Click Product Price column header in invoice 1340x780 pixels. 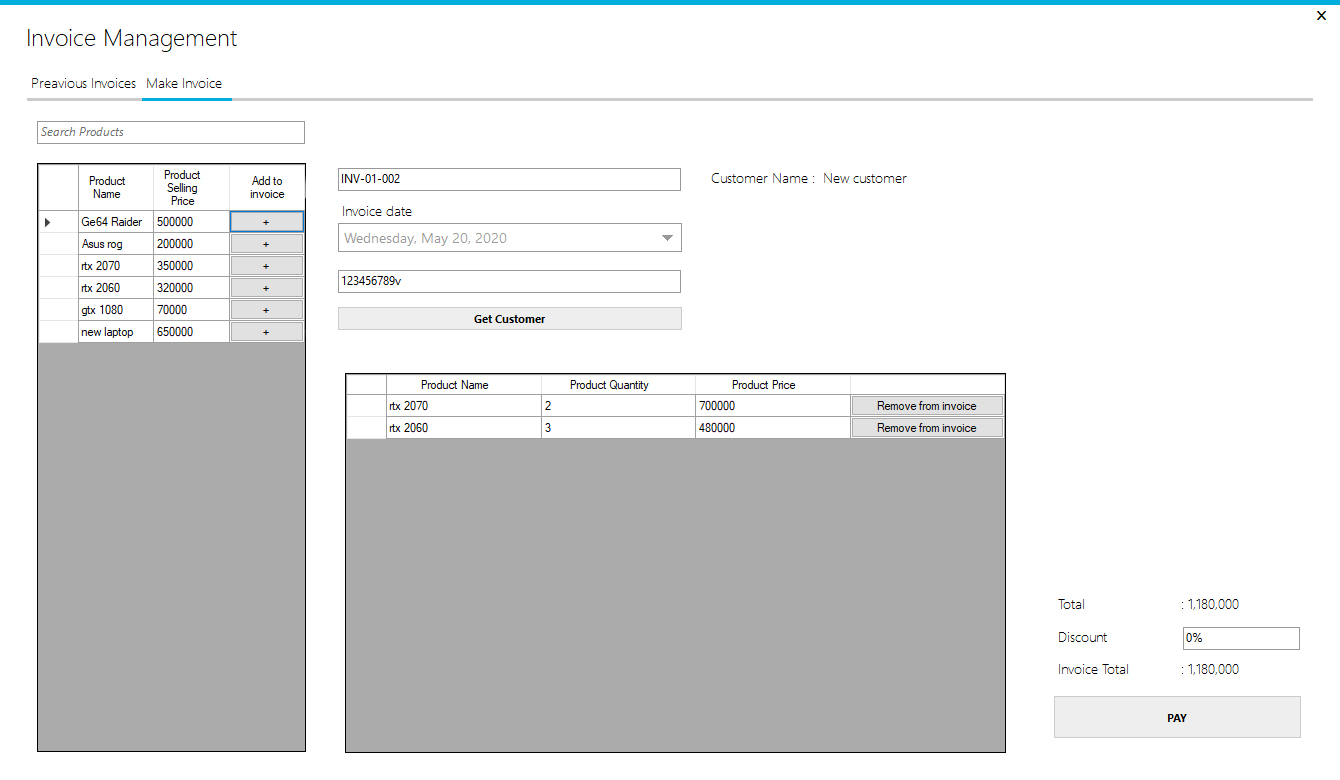773,385
